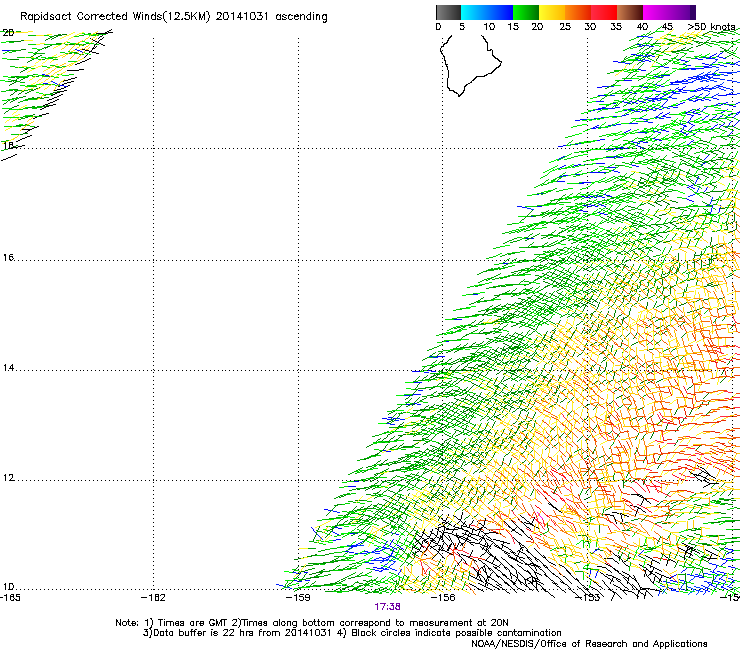
Task: Click the date '20141031' in the title
Action: click(x=242, y=17)
